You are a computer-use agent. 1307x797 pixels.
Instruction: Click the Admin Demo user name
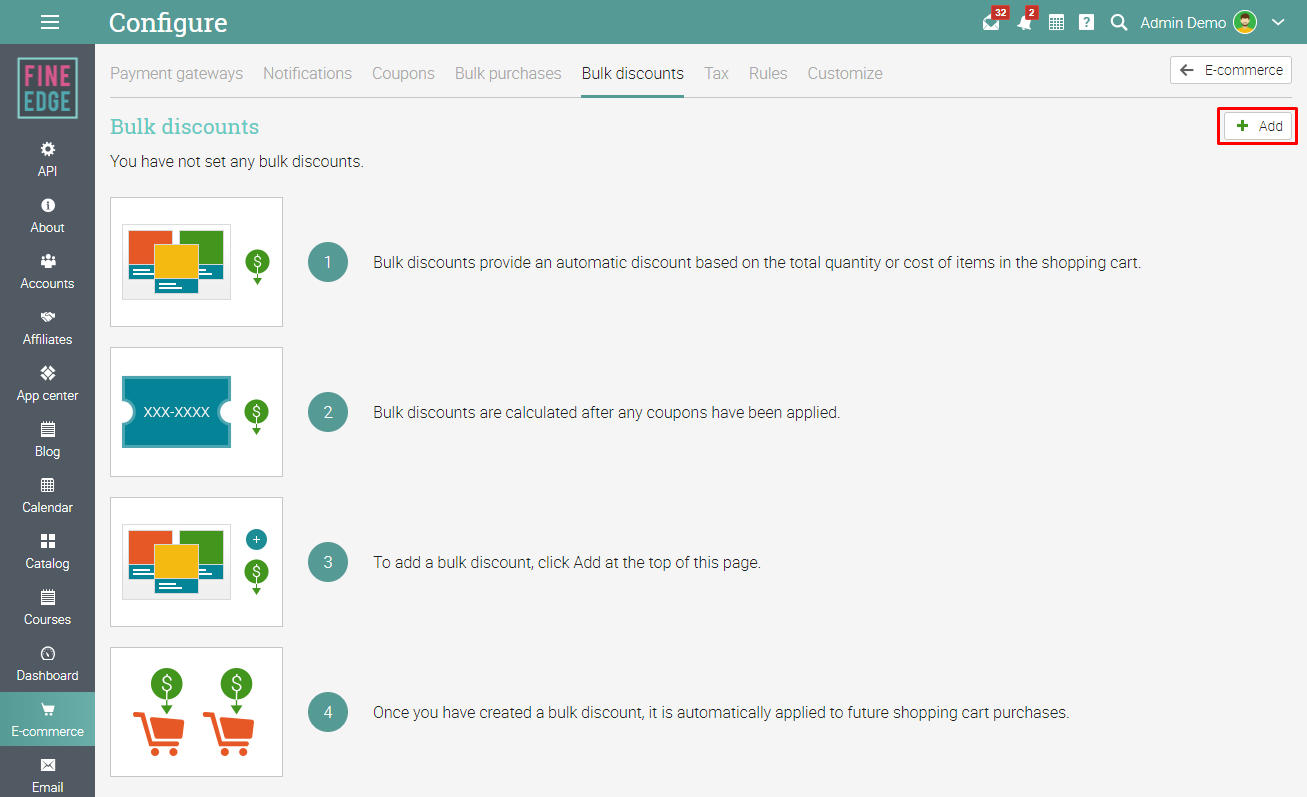[1183, 22]
